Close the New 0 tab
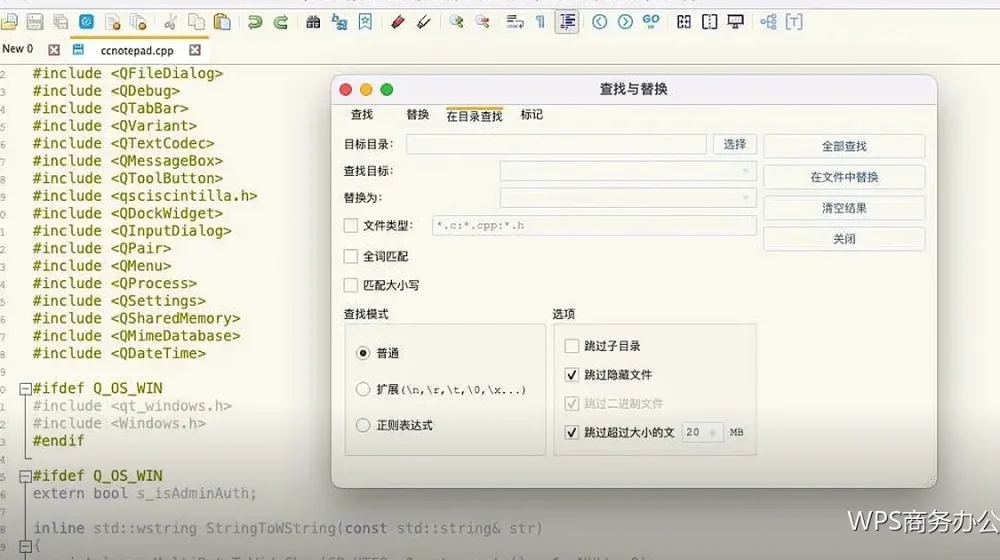The width and height of the screenshot is (1000, 560). (54, 50)
